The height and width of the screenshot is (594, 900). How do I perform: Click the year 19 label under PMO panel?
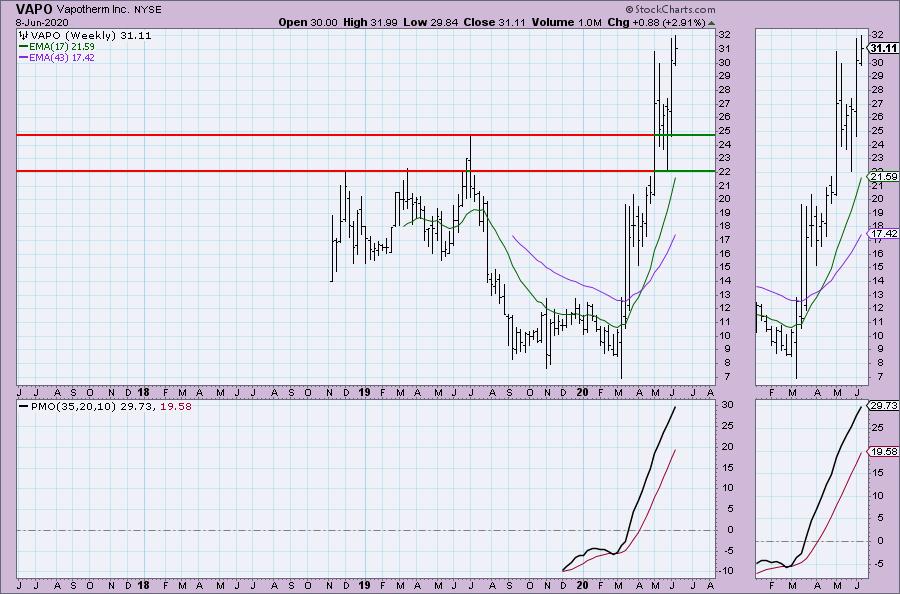[364, 585]
